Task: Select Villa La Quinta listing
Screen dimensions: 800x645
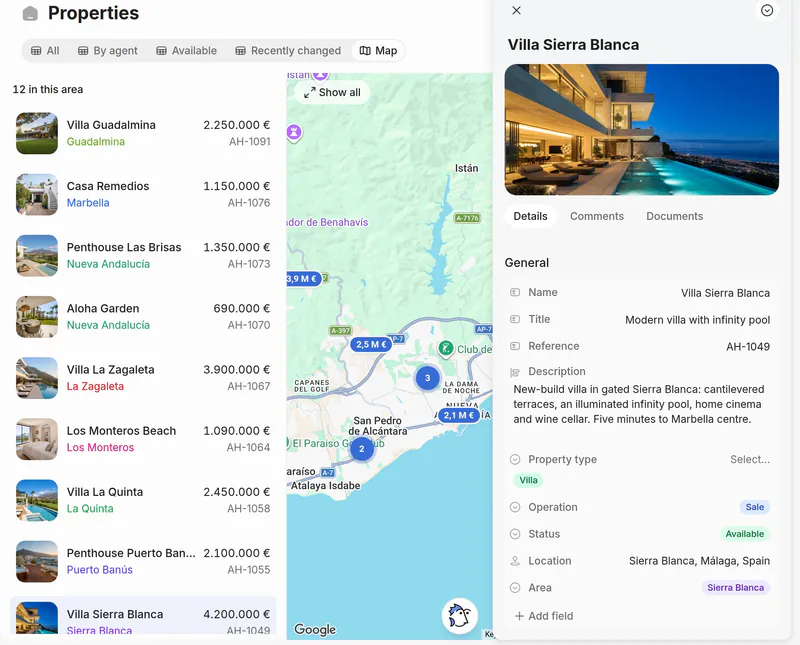Action: point(143,500)
